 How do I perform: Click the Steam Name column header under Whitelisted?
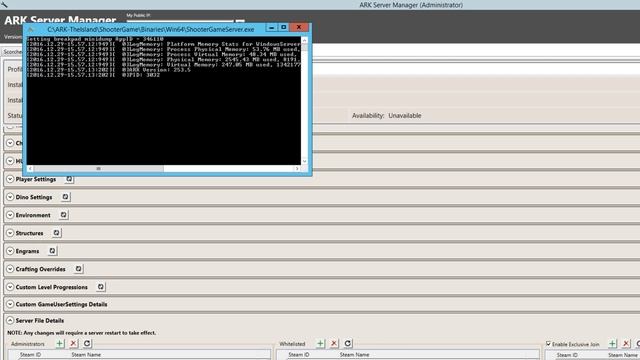coord(354,355)
